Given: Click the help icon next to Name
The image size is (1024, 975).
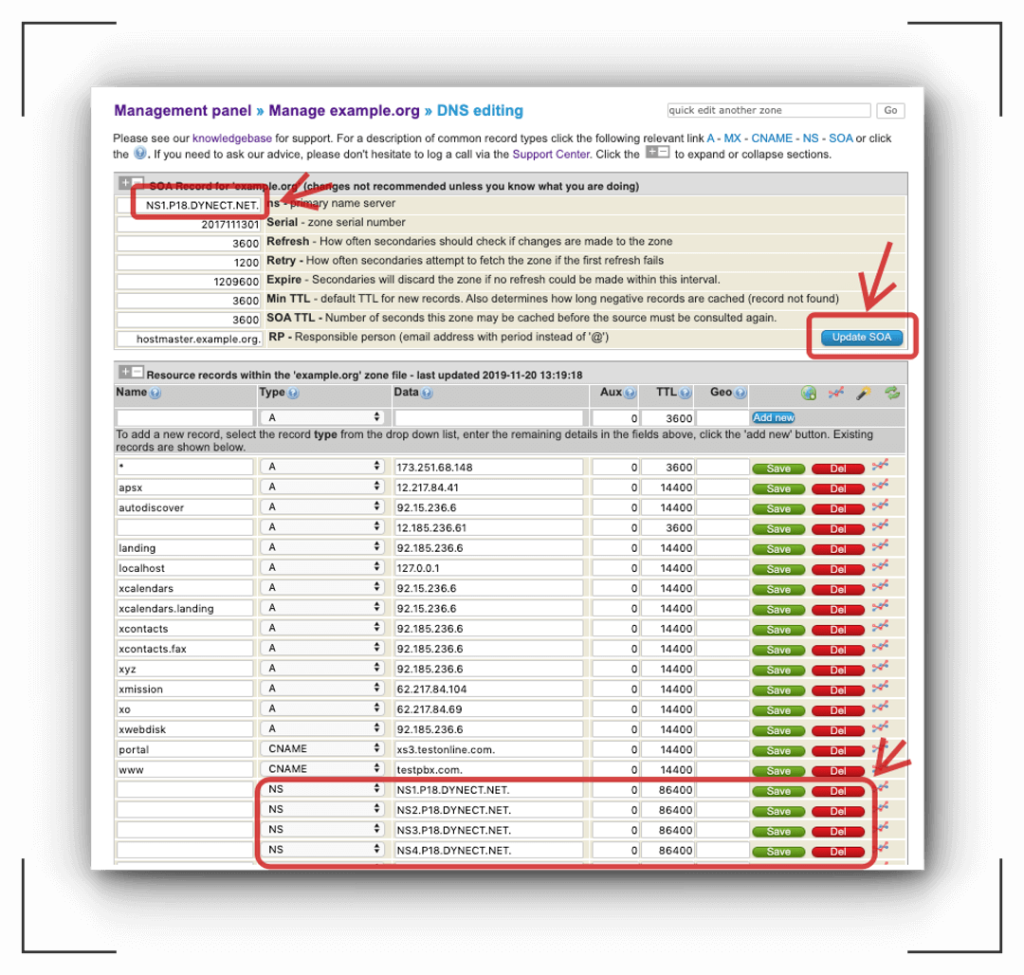Looking at the screenshot, I should point(155,393).
